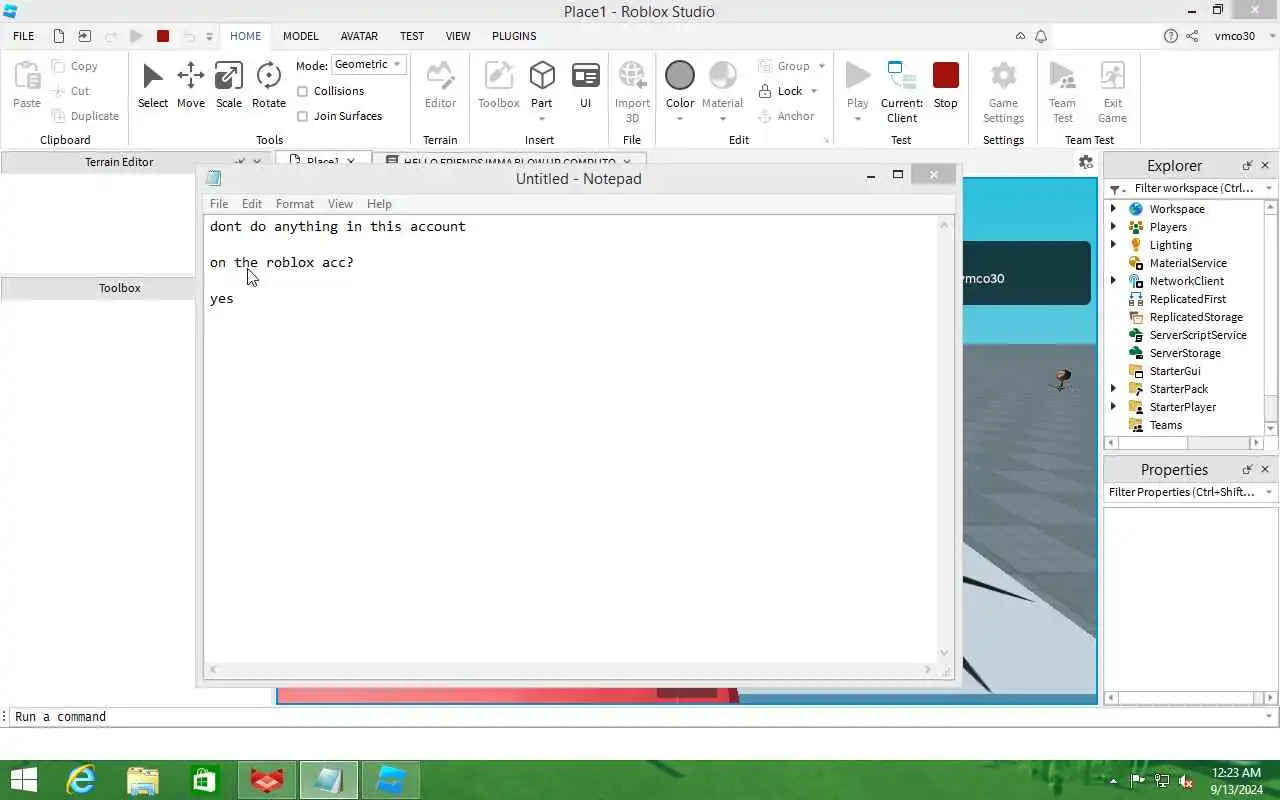Viewport: 1280px width, 800px height.
Task: Expand the StarterPlayer tree node
Action: 1113,407
